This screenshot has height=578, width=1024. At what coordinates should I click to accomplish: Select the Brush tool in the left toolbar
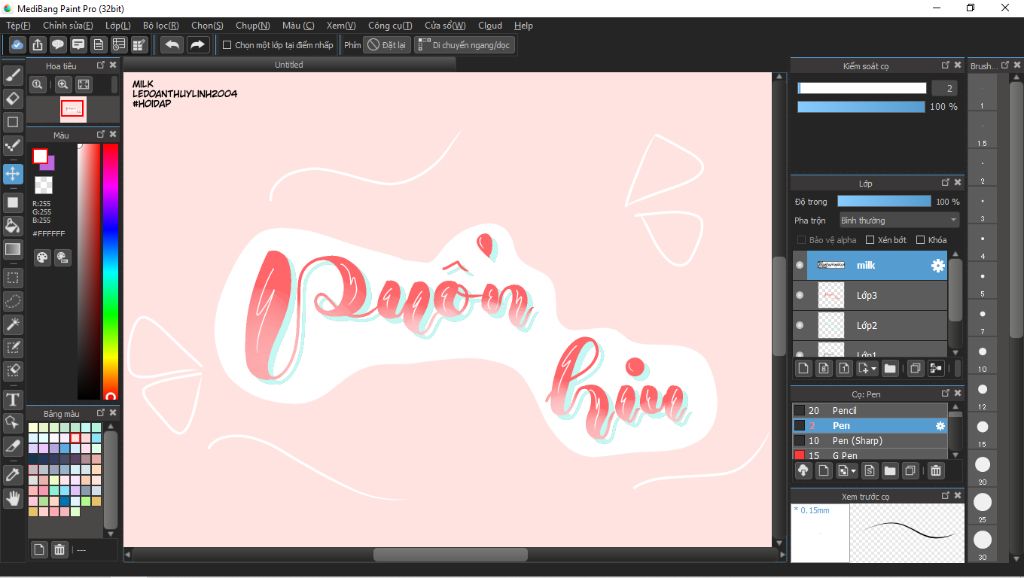12,75
